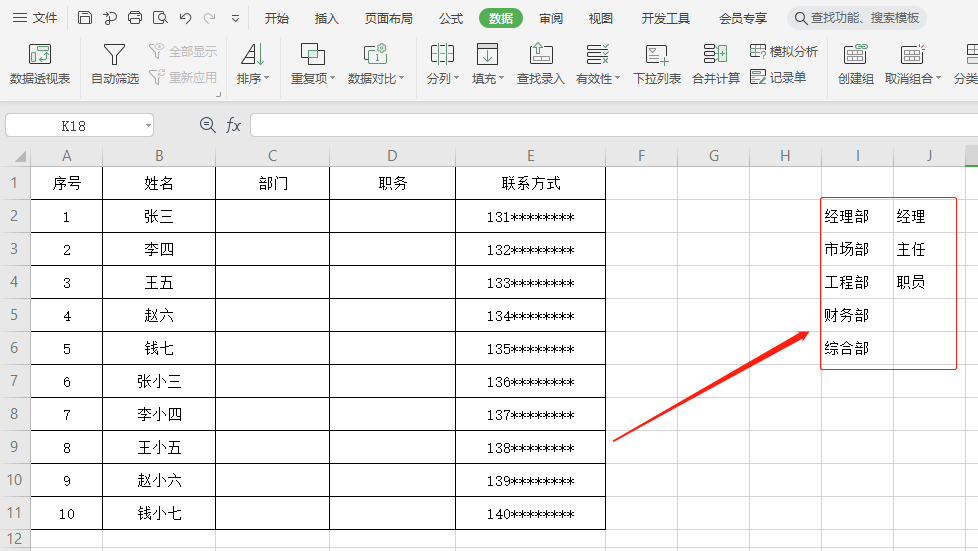Switch to the 页面布局 tab
Viewport: 978px width, 551px height.
(388, 19)
